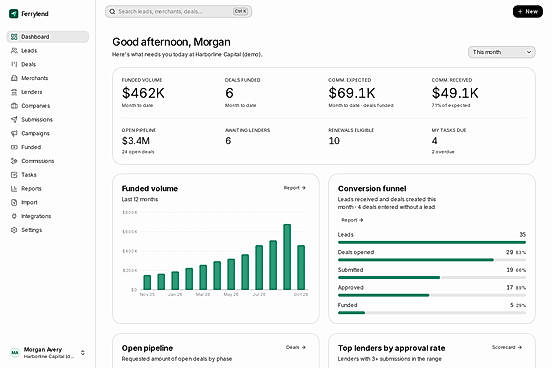Viewport: 552px width, 368px height.
Task: Click the $49.1K comm. received value
Action: pyautogui.click(x=455, y=93)
